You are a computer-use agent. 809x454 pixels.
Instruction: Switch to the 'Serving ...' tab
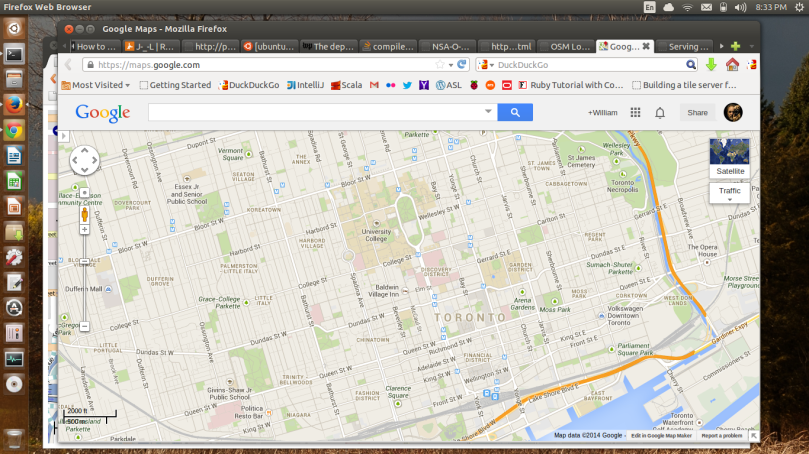684,46
